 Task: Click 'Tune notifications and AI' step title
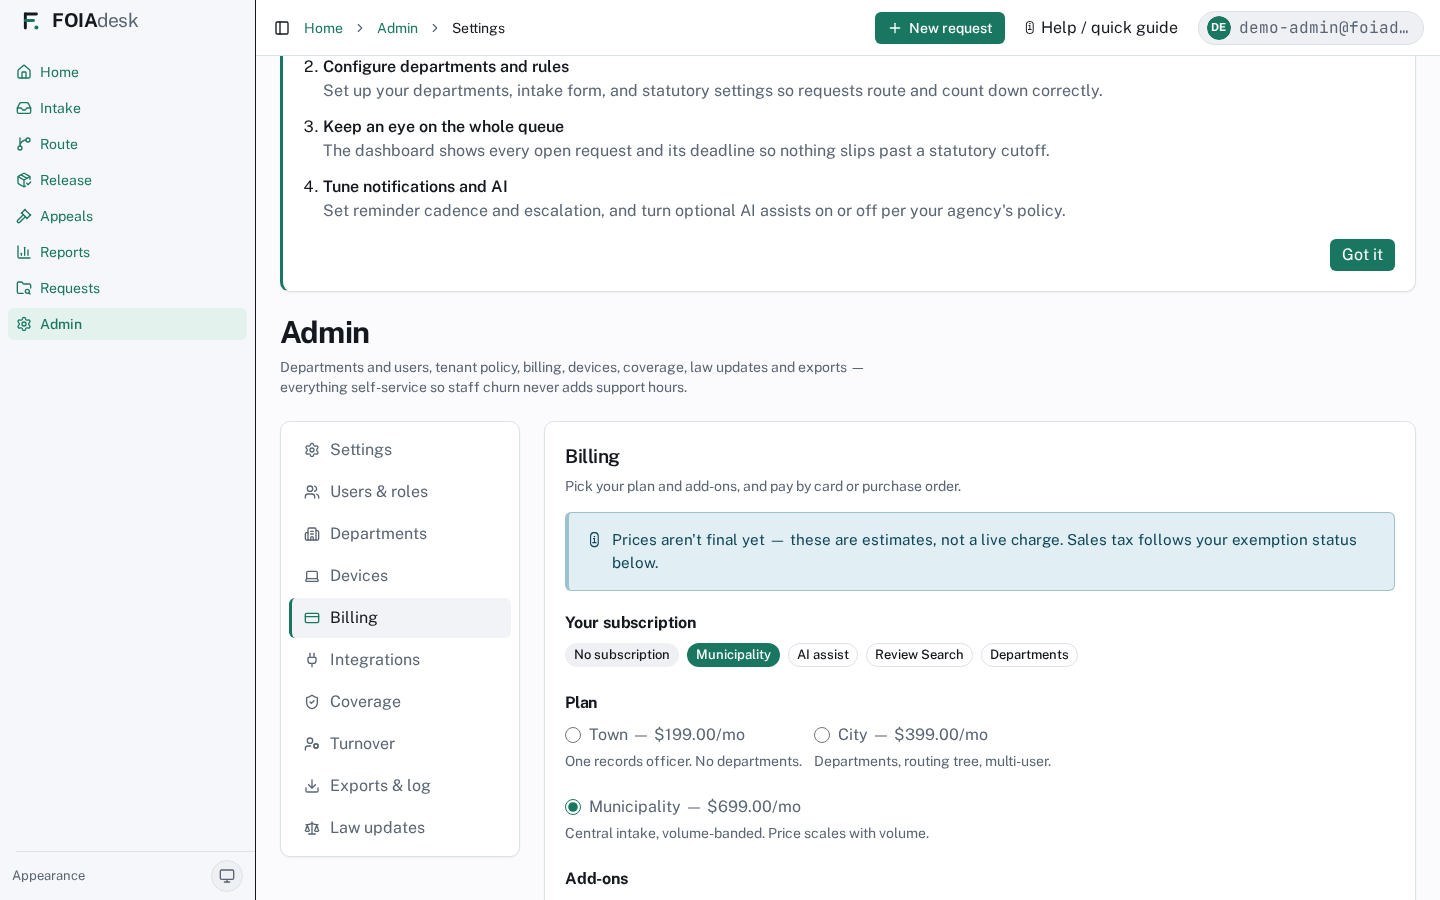415,187
